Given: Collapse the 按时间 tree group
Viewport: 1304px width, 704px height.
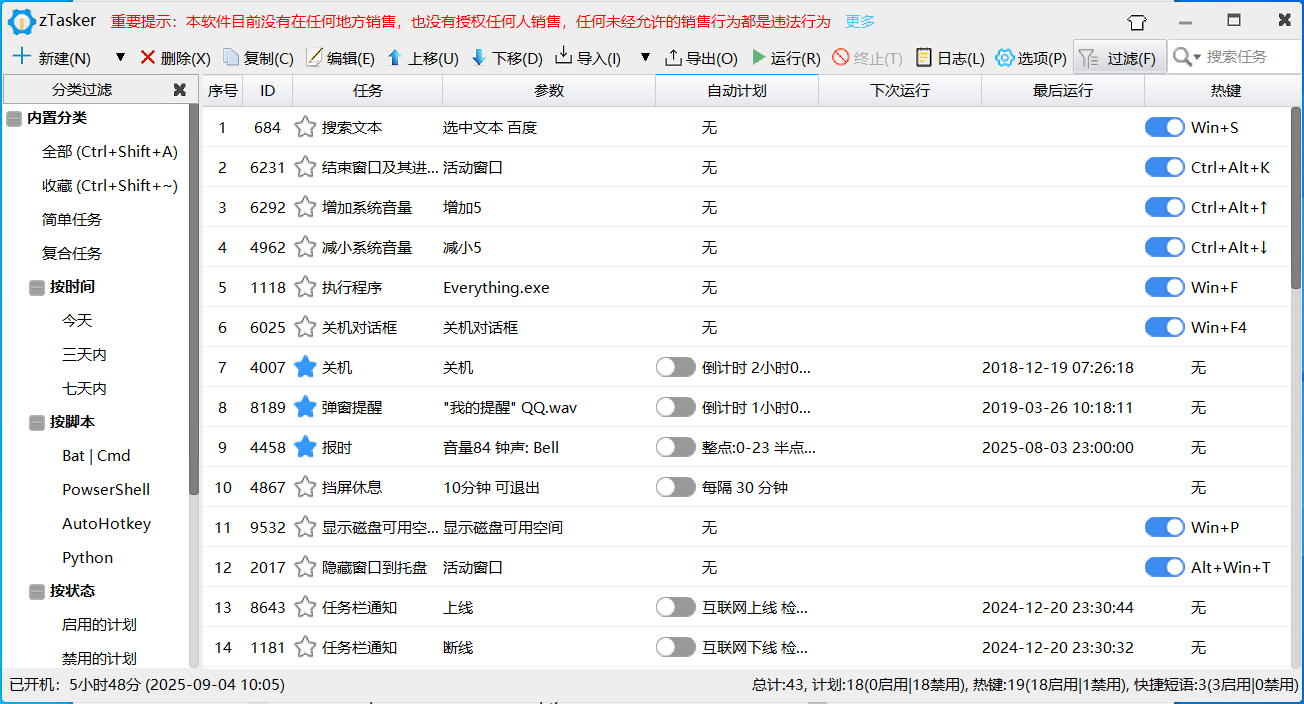Looking at the screenshot, I should coord(37,287).
